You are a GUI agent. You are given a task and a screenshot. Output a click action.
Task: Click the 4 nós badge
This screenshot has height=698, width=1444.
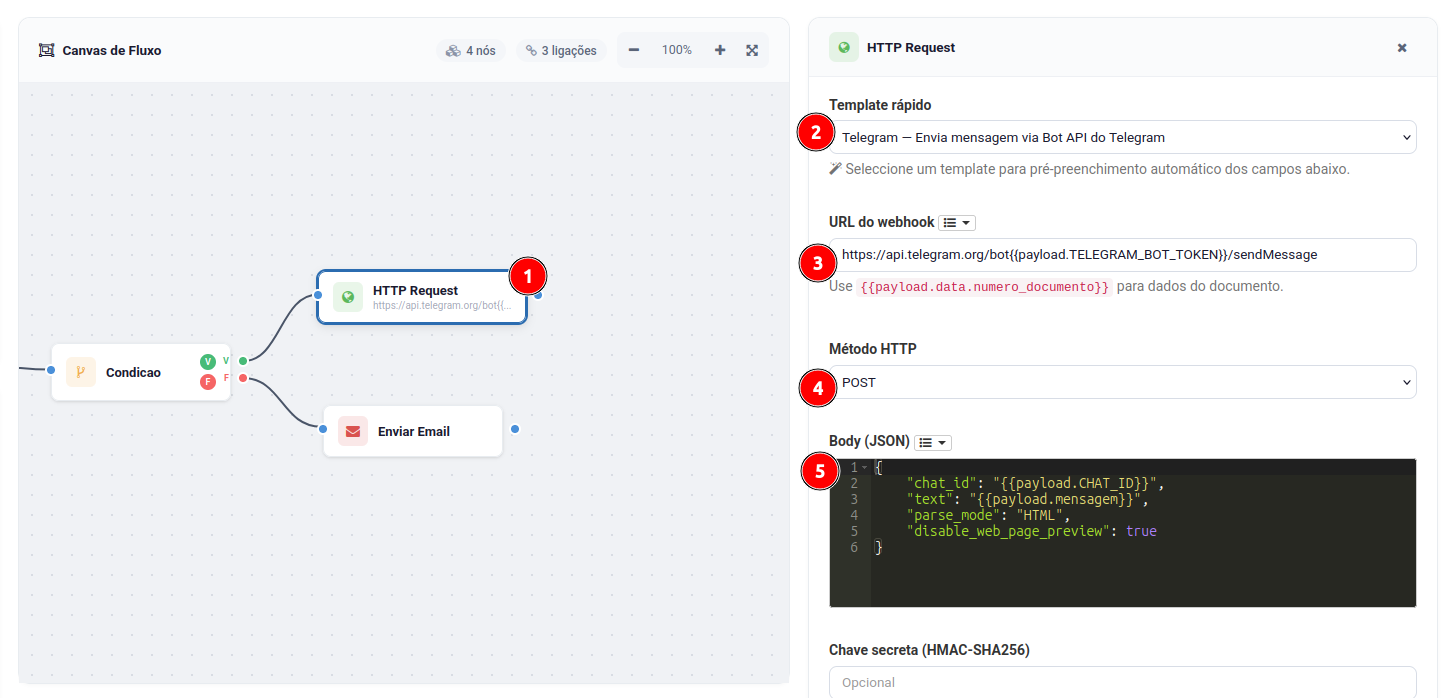tap(471, 50)
